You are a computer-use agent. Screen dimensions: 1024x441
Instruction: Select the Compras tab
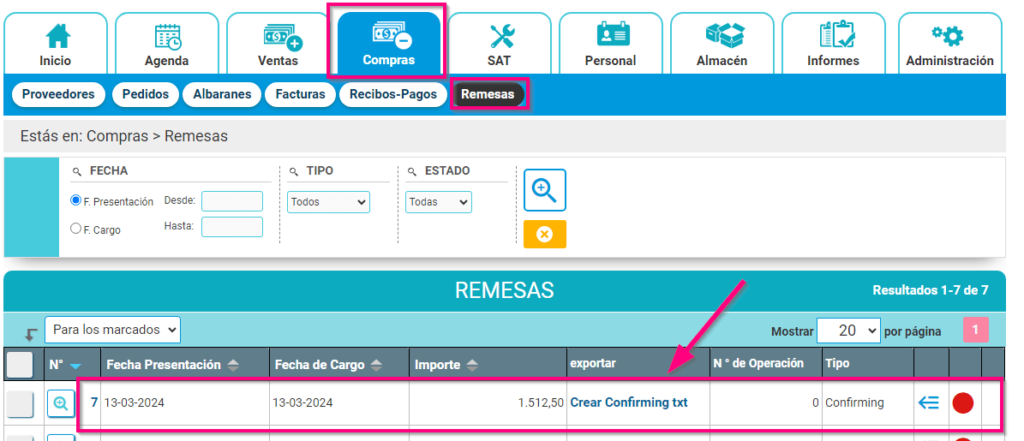(x=389, y=44)
